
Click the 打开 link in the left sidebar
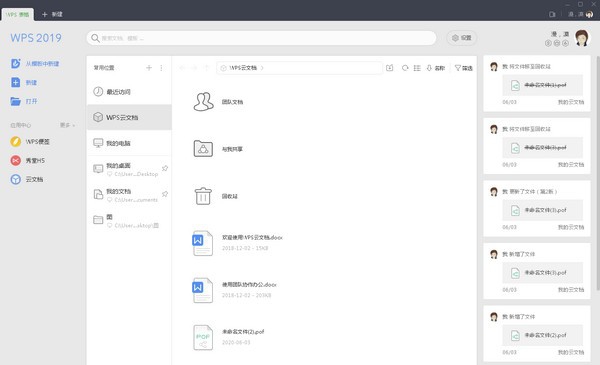(31, 101)
